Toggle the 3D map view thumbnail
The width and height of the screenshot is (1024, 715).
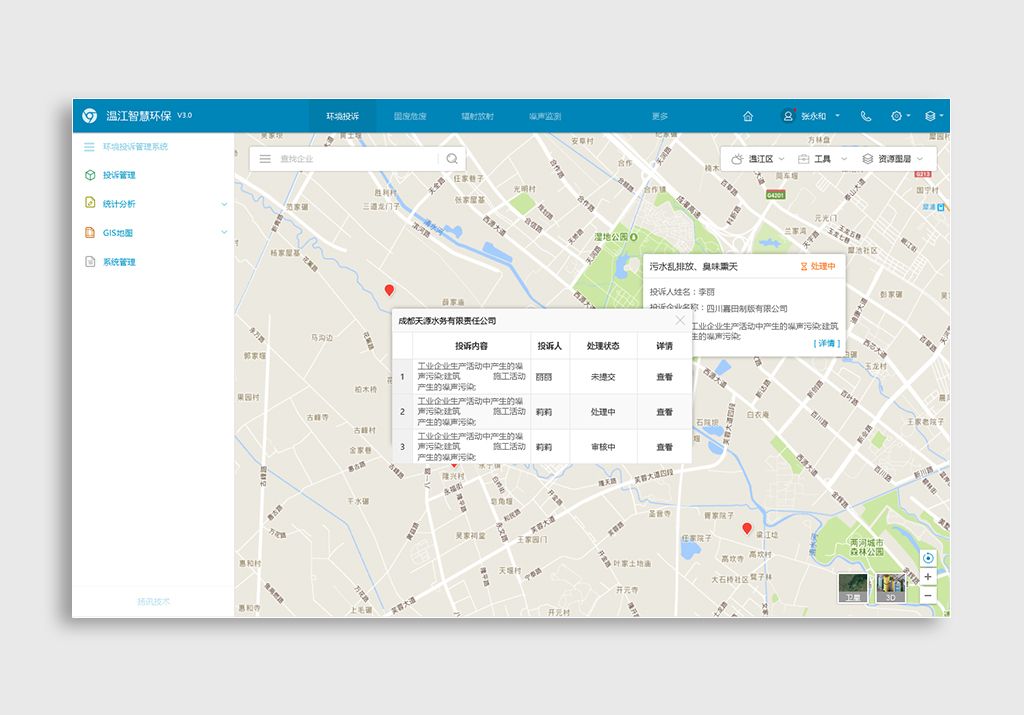(890, 588)
